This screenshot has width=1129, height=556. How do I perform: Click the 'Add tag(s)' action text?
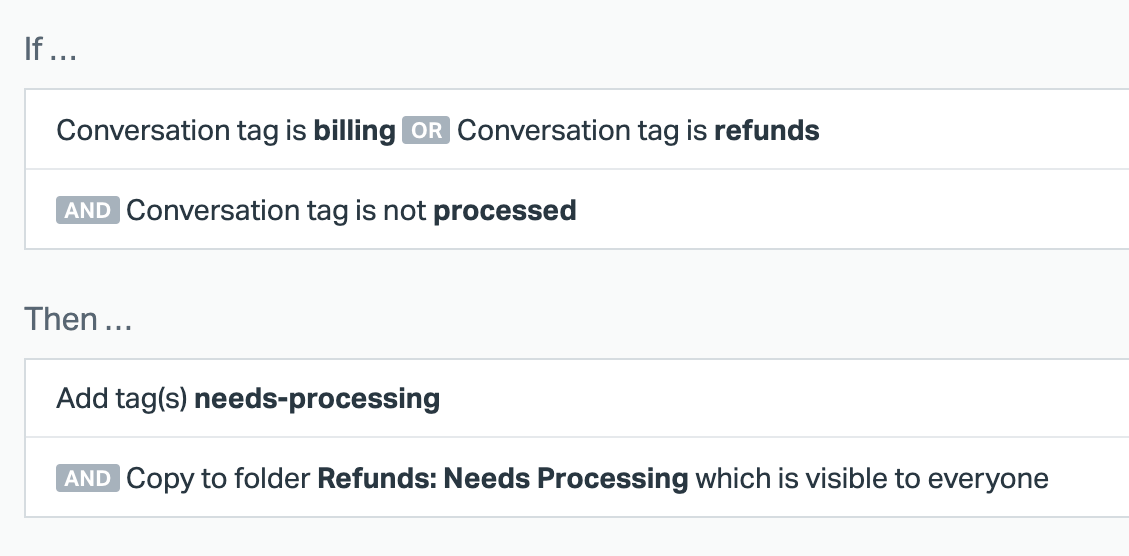point(122,398)
